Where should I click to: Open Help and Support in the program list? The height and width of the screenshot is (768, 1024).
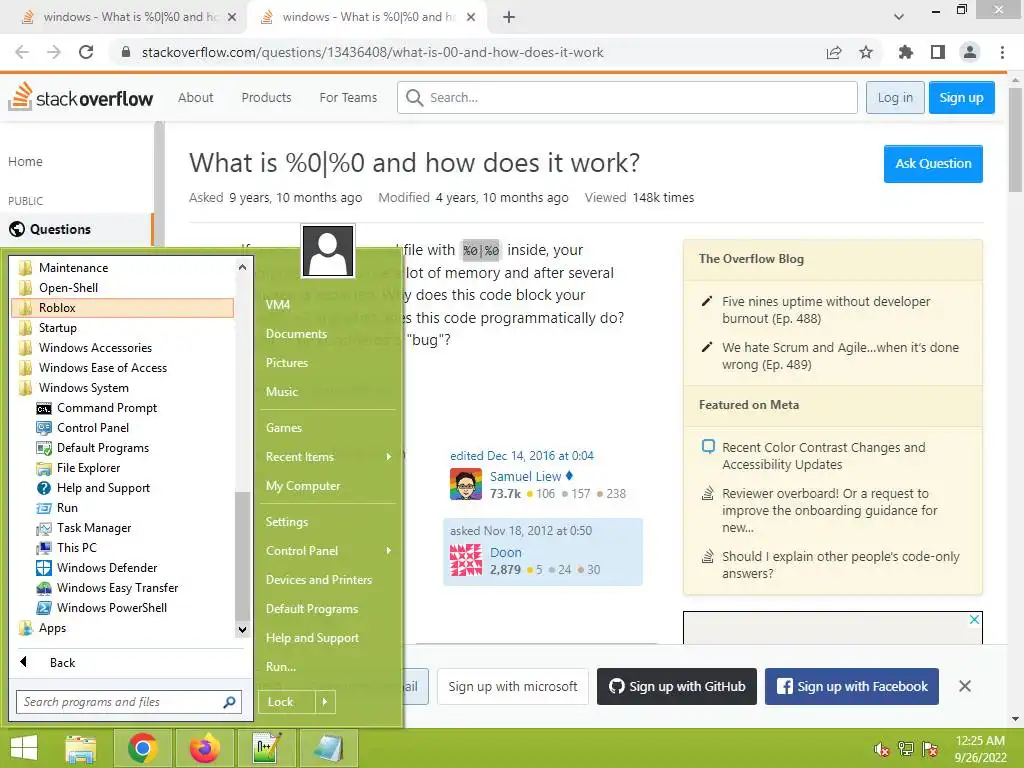(103, 488)
